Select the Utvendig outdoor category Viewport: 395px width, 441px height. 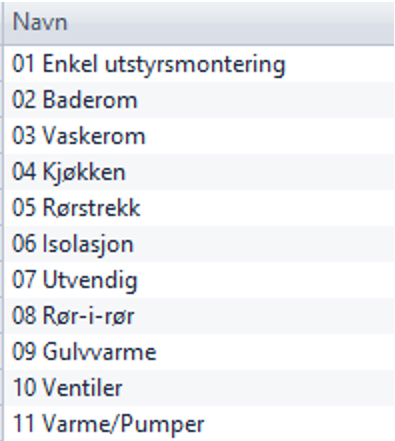[90, 281]
